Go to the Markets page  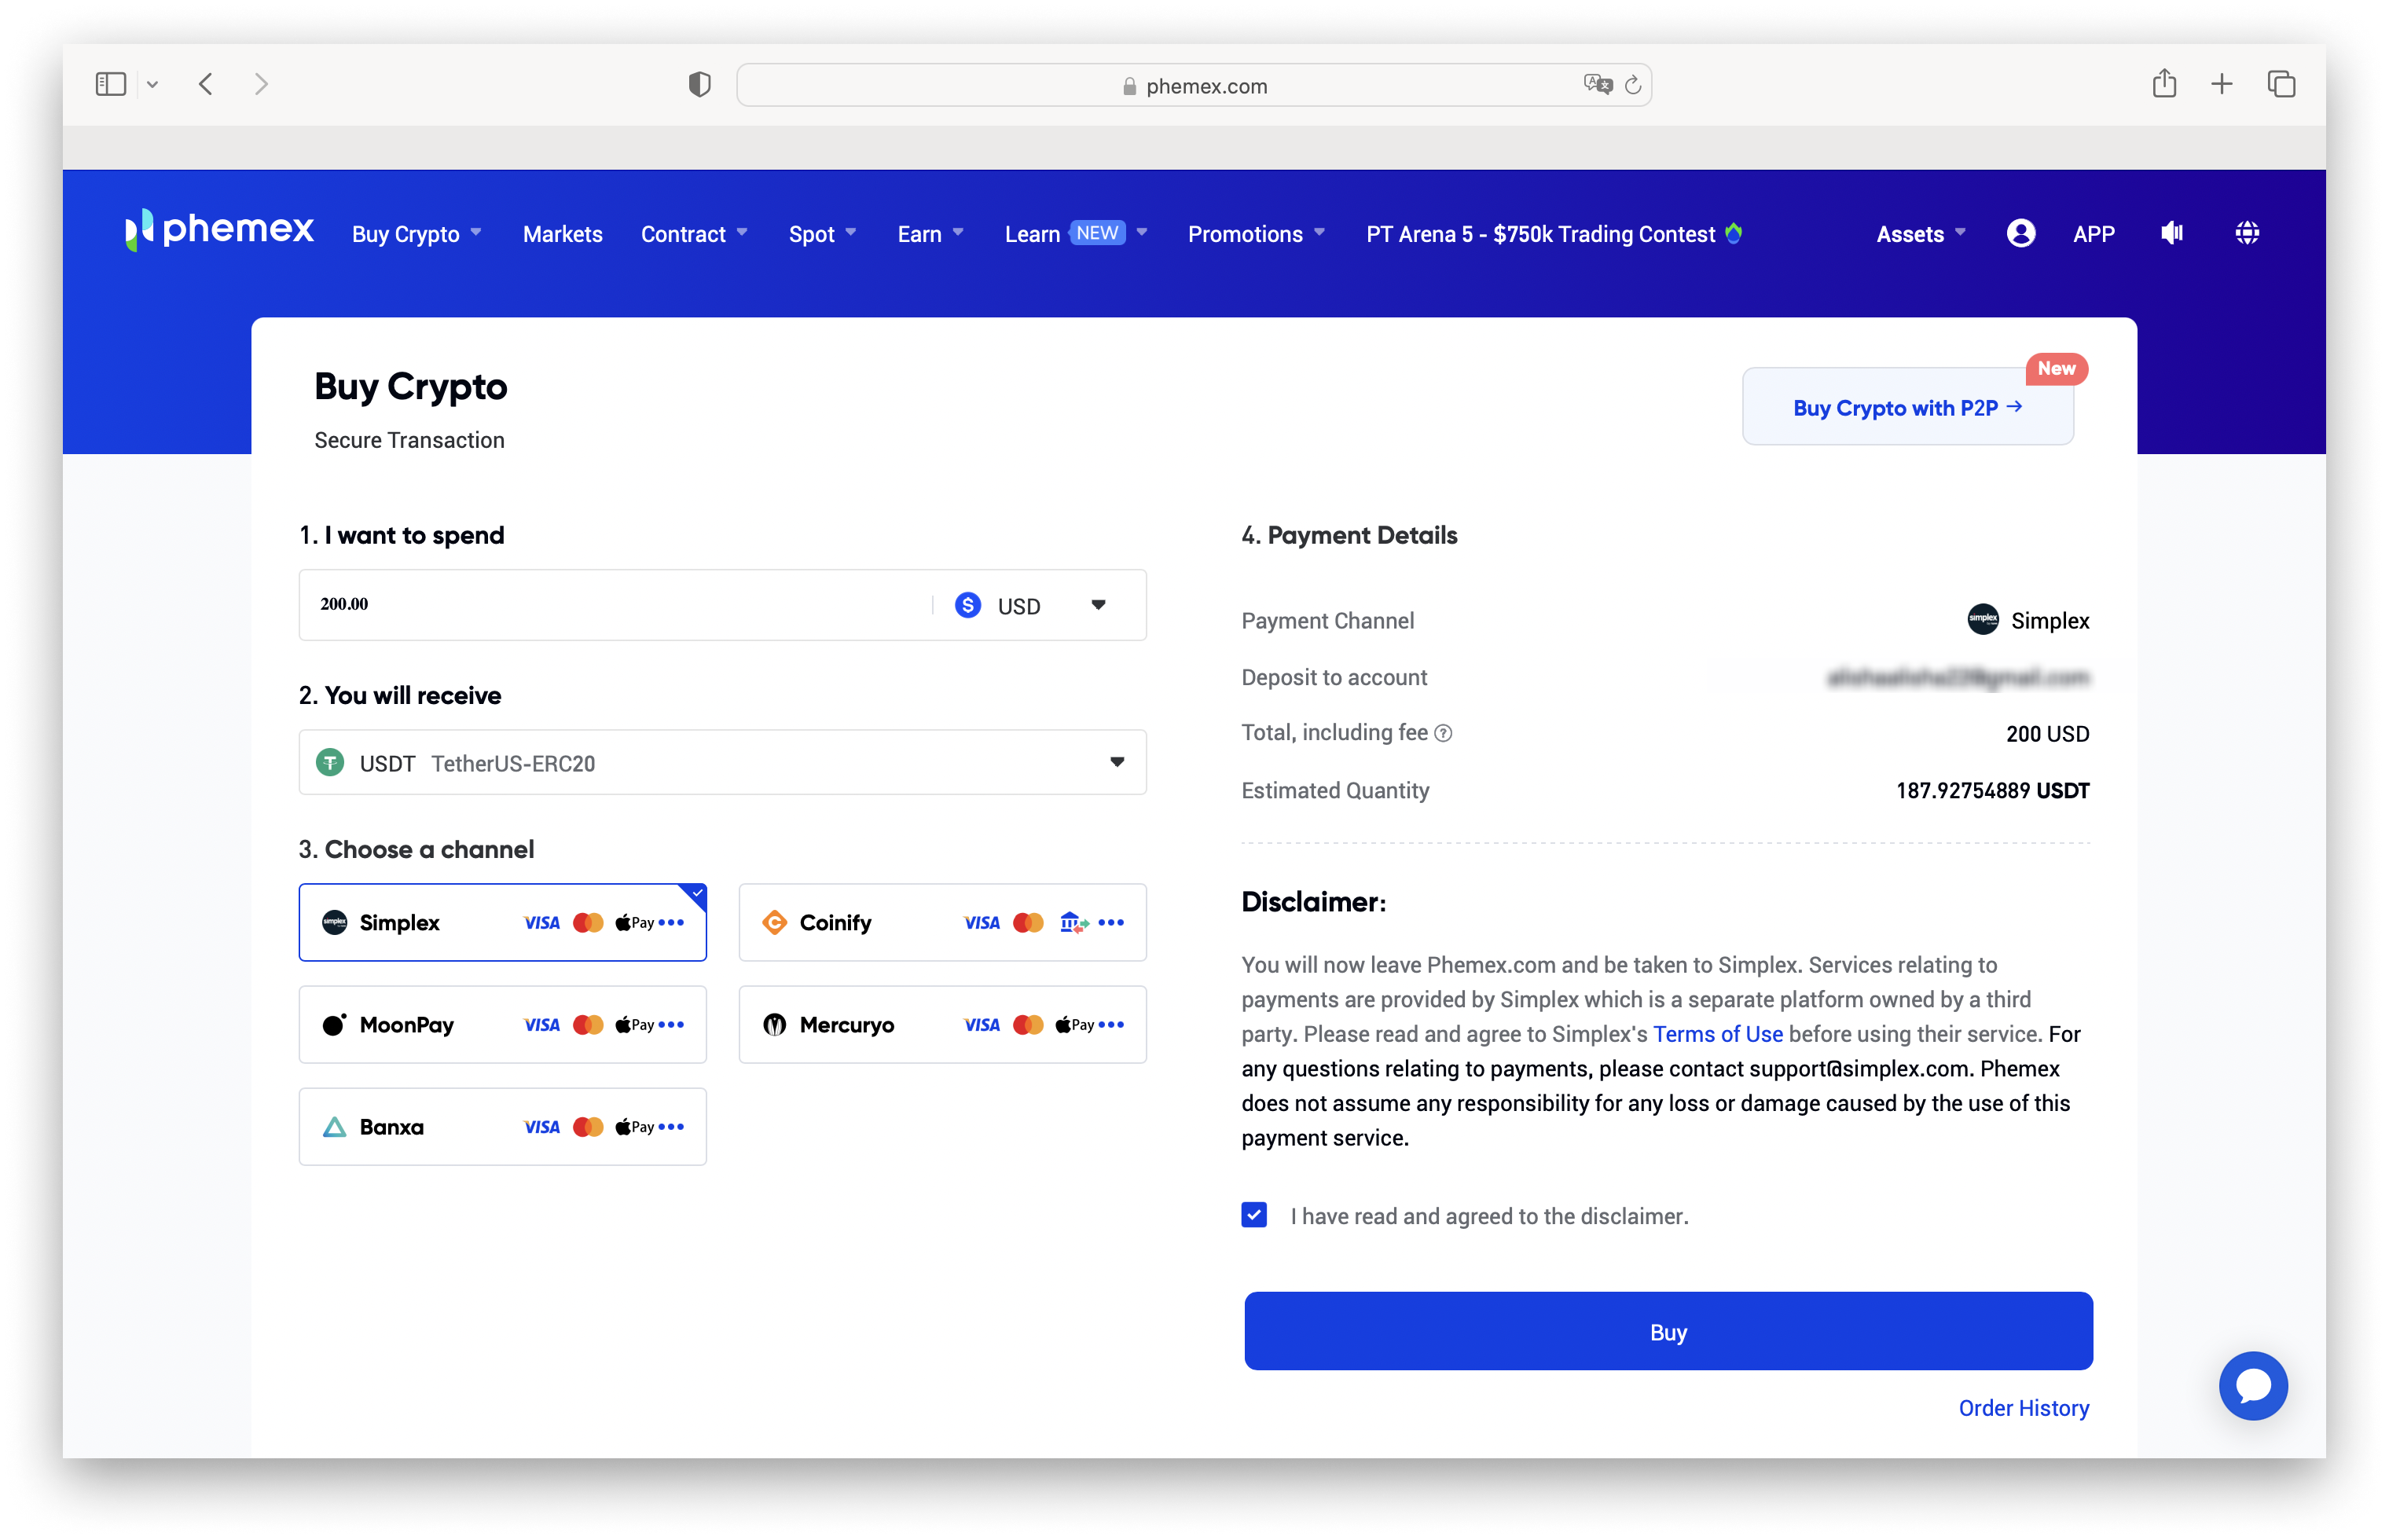pyautogui.click(x=562, y=234)
